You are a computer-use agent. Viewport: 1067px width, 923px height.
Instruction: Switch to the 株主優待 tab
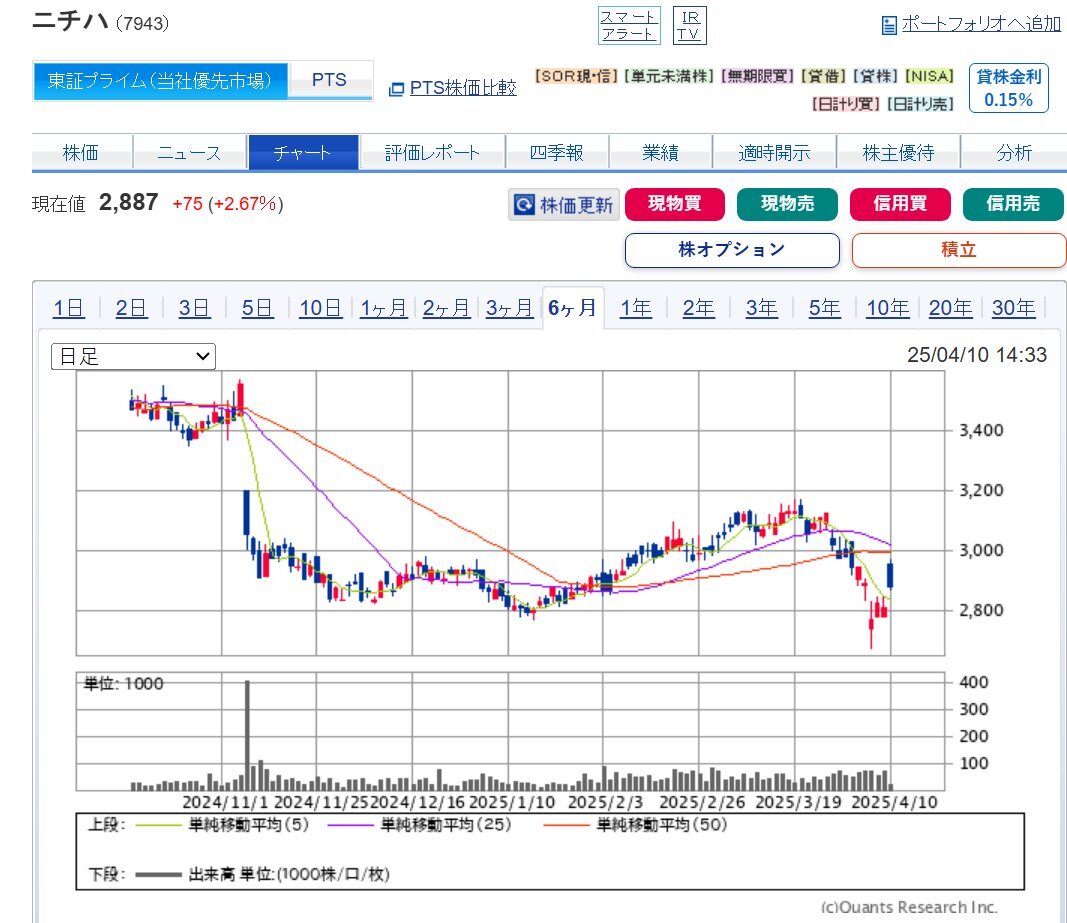898,152
